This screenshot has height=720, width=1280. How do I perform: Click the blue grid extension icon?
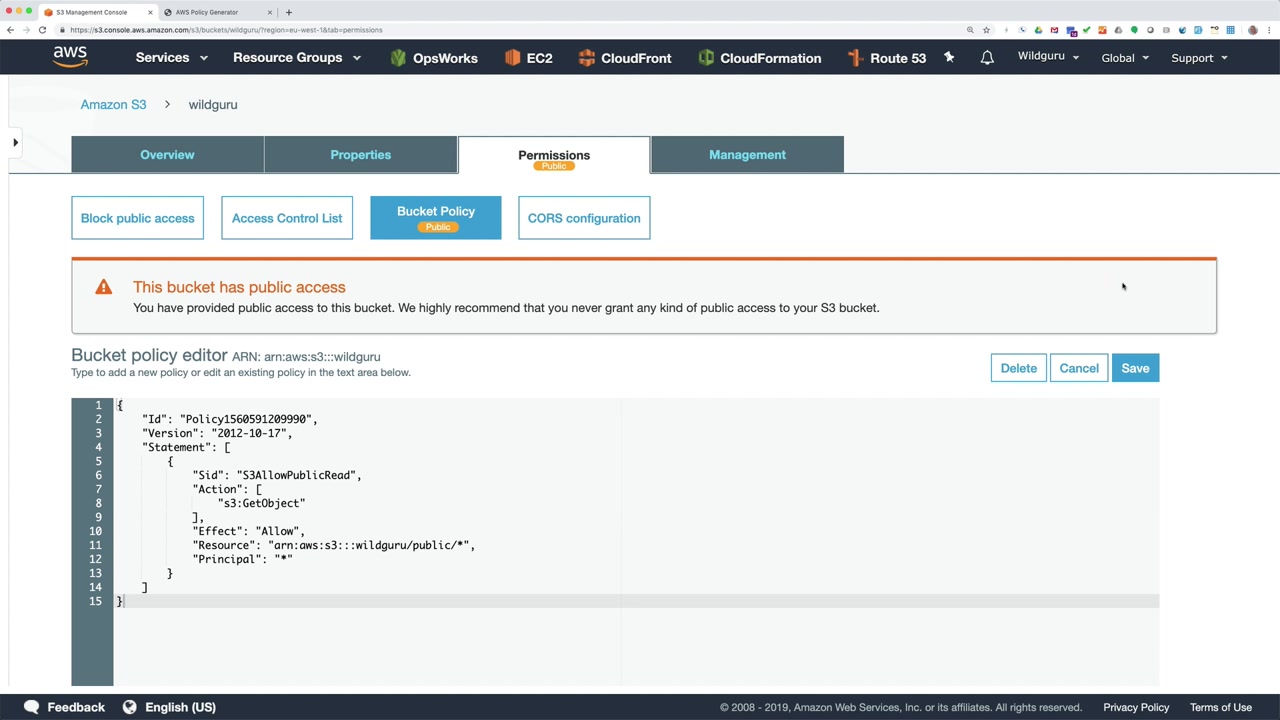tap(1231, 30)
